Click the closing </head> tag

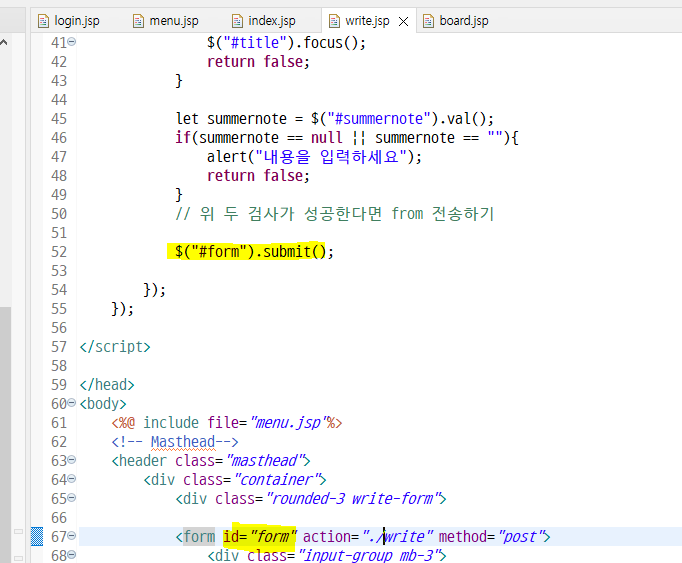pyautogui.click(x=107, y=385)
